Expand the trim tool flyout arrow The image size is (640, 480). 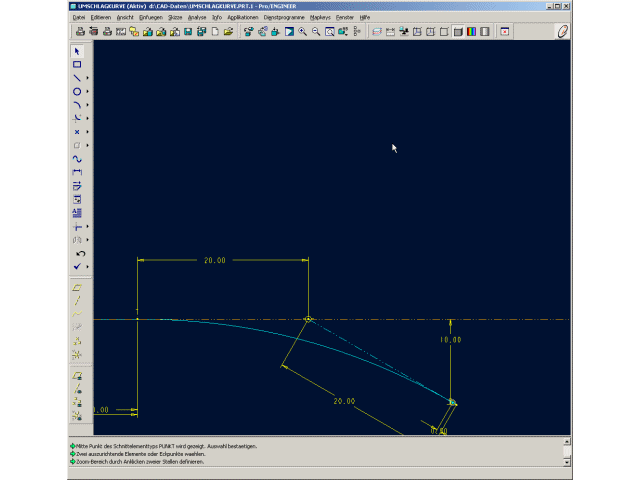coord(87,227)
